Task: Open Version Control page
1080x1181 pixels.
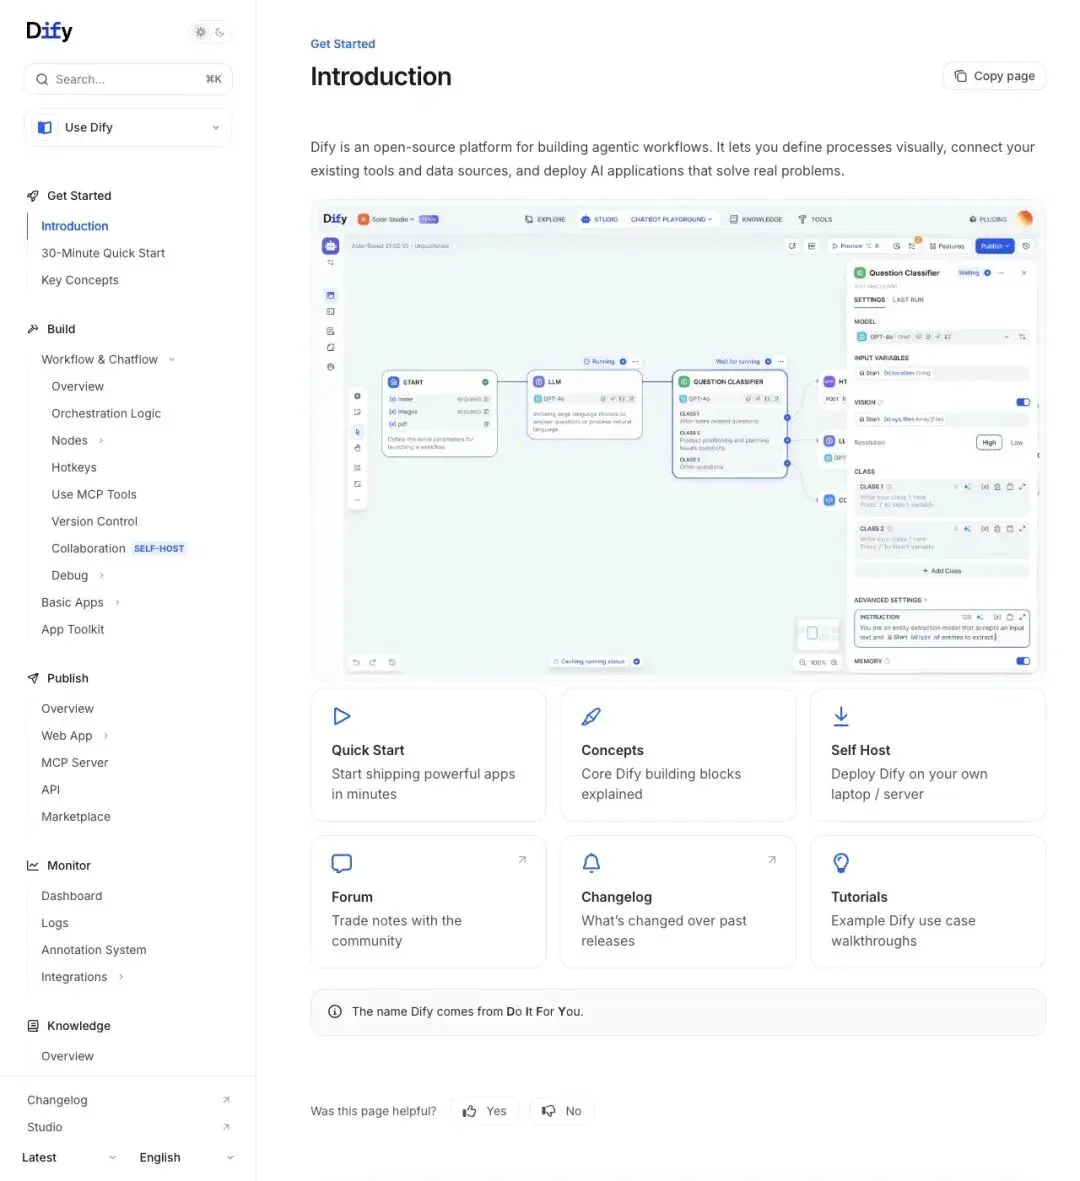Action: click(94, 521)
